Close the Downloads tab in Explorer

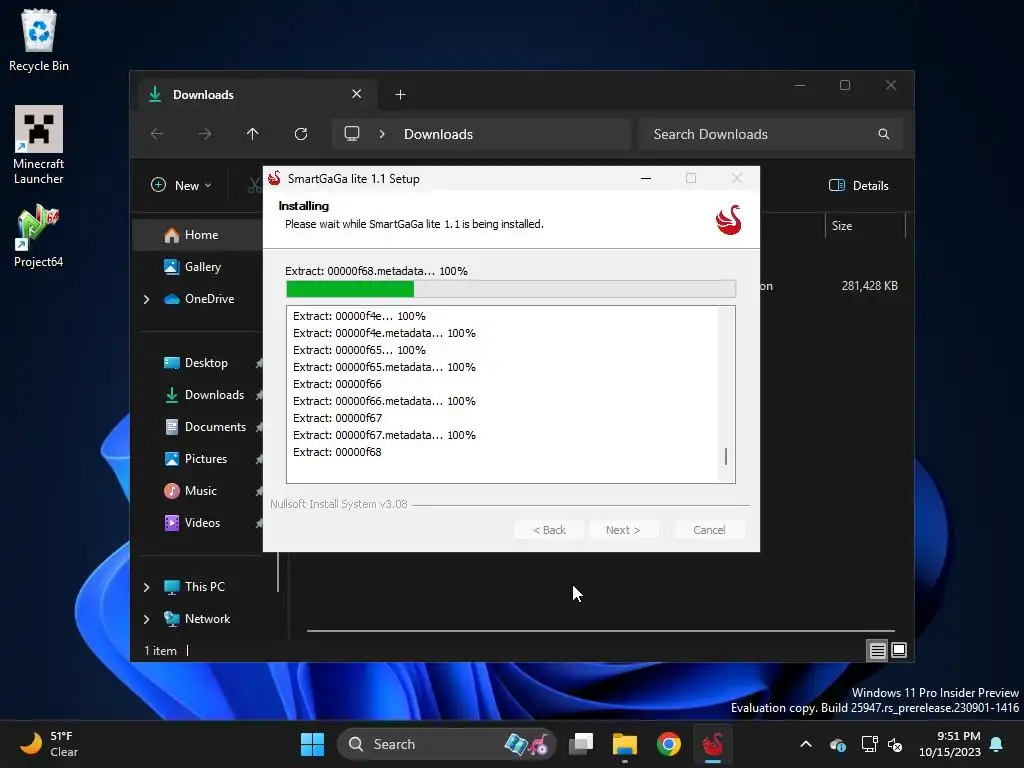[x=357, y=94]
